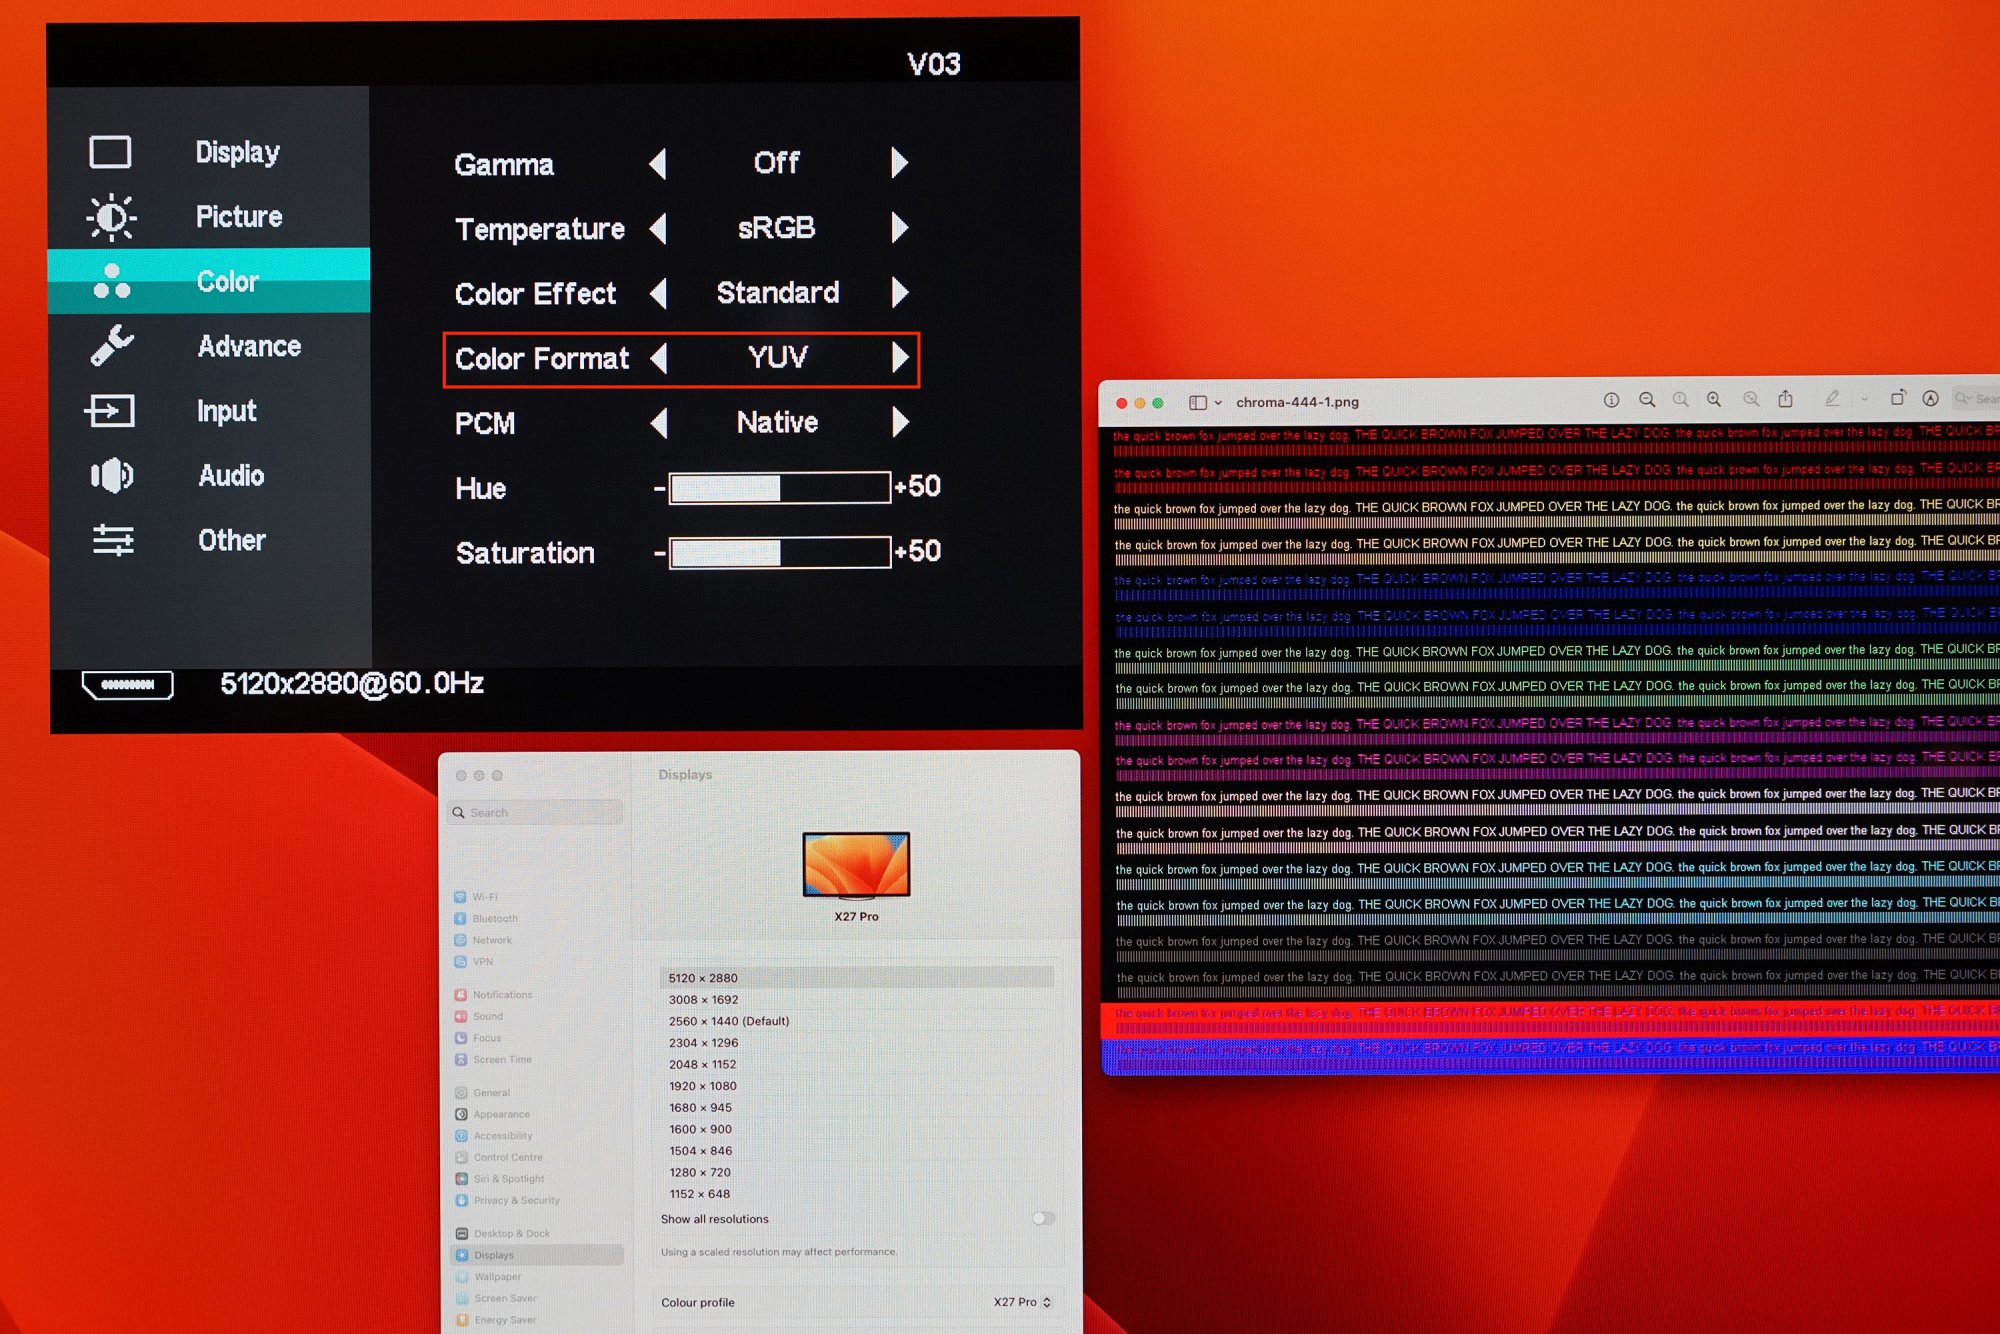Viewport: 2000px width, 1334px height.
Task: Open the Colour profile X27 Pro dropdown
Action: point(1022,1302)
